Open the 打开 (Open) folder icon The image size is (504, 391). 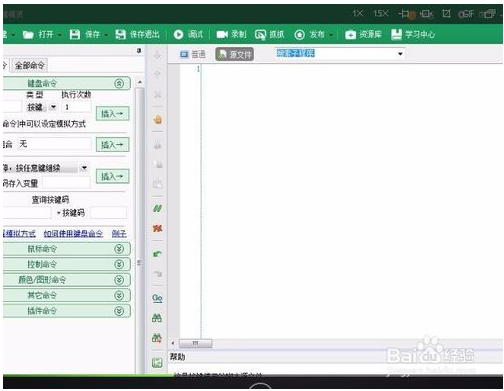pyautogui.click(x=28, y=35)
